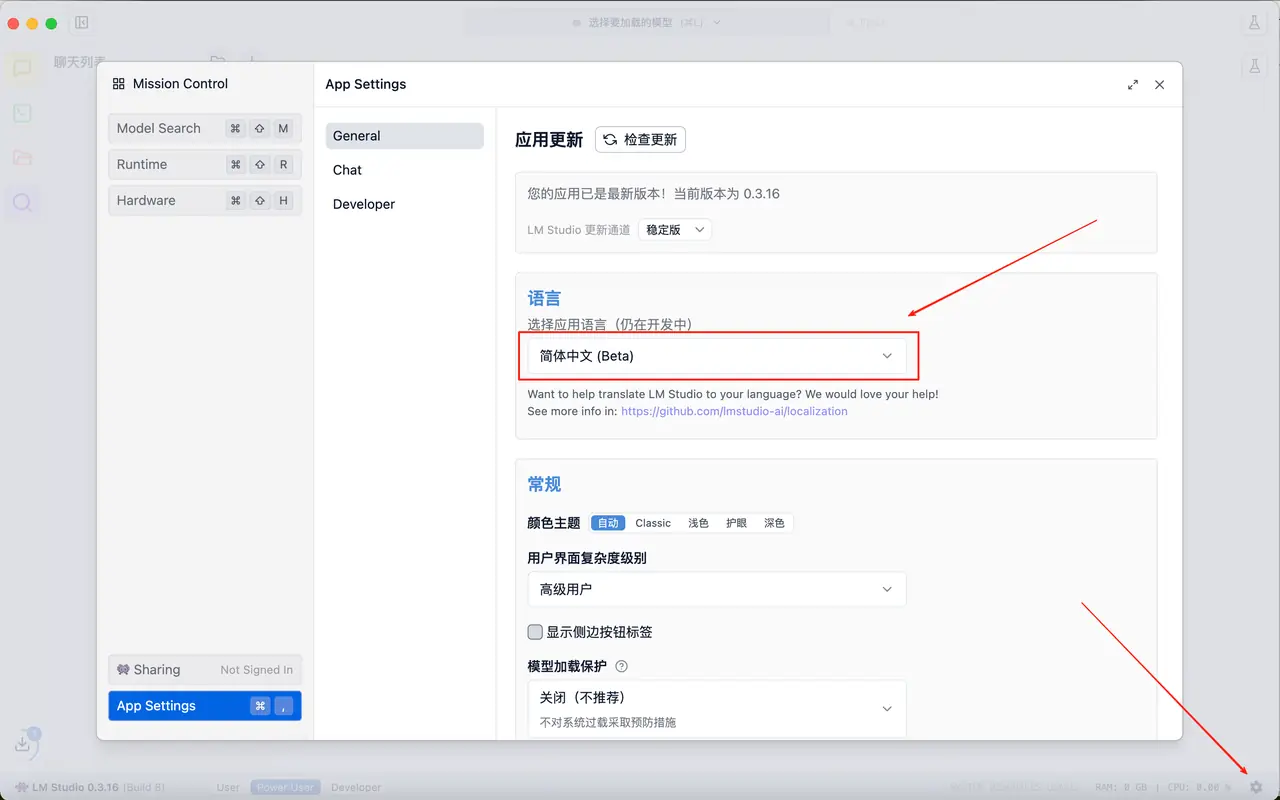1280x800 pixels.
Task: Select App Settings in Mission Control
Action: click(205, 706)
